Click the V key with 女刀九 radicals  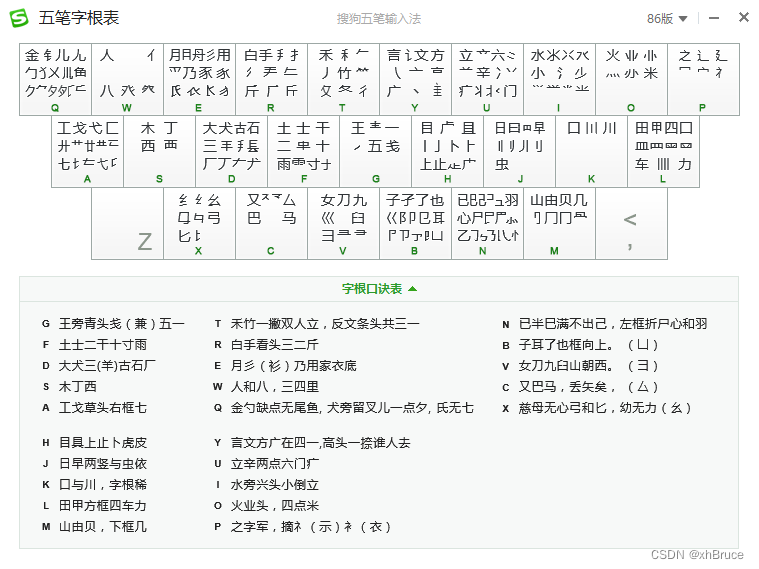click(x=344, y=224)
